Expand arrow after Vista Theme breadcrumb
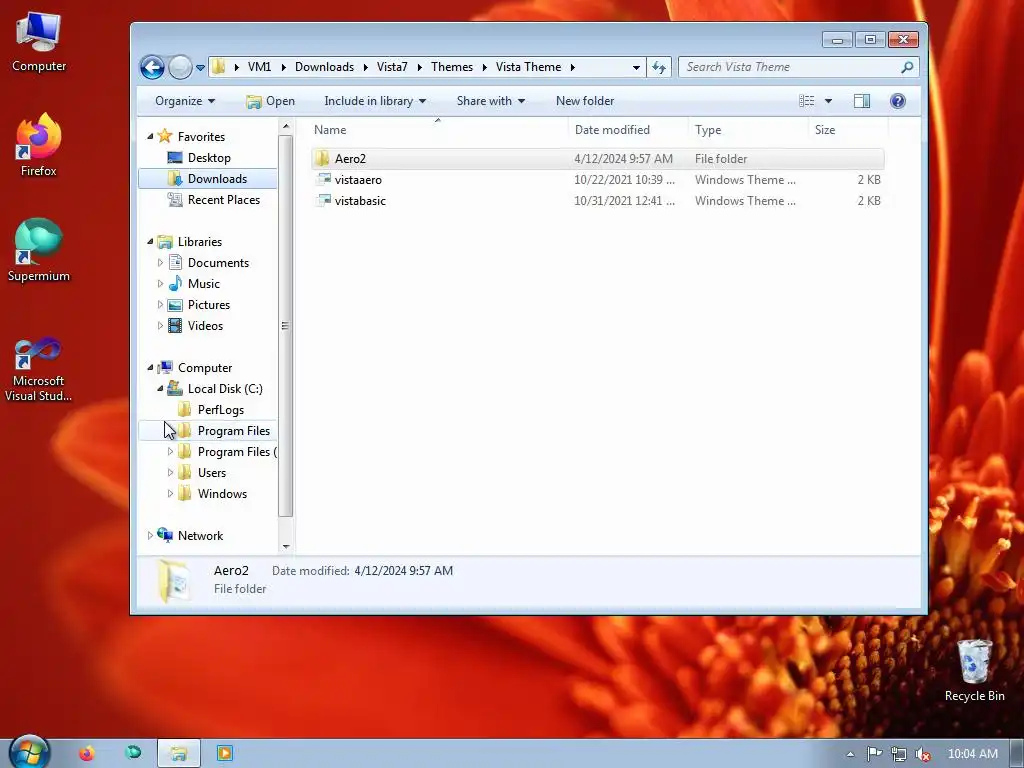 [x=573, y=67]
